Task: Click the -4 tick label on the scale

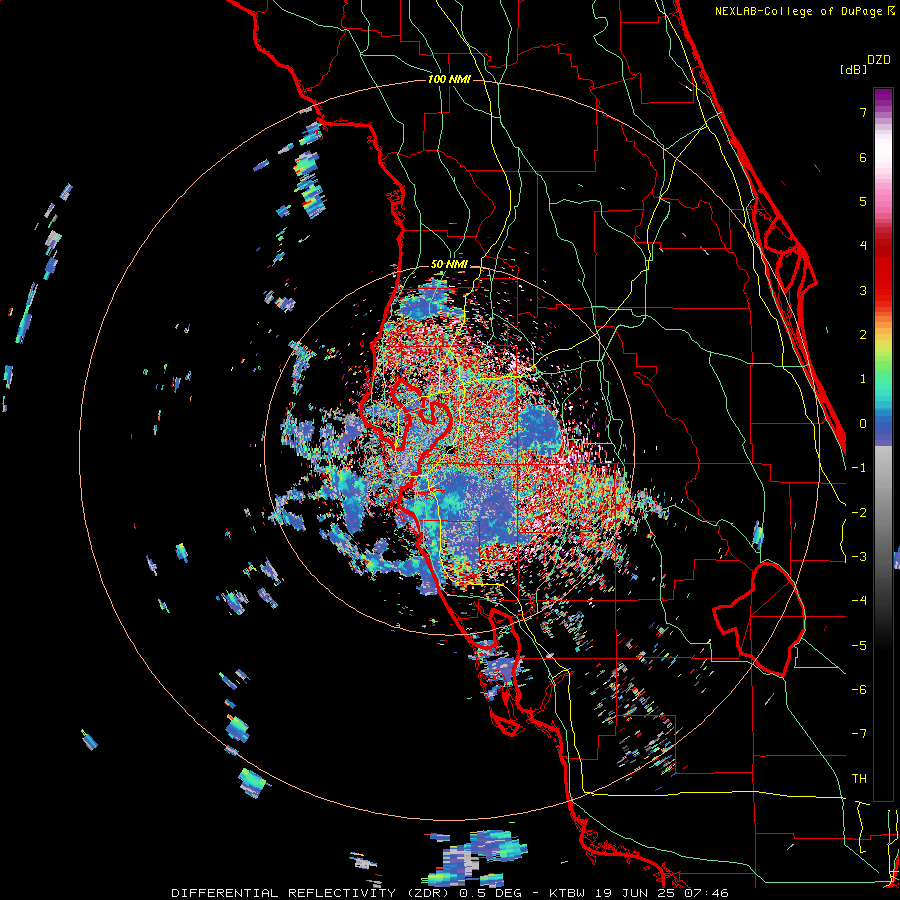Action: pyautogui.click(x=859, y=601)
